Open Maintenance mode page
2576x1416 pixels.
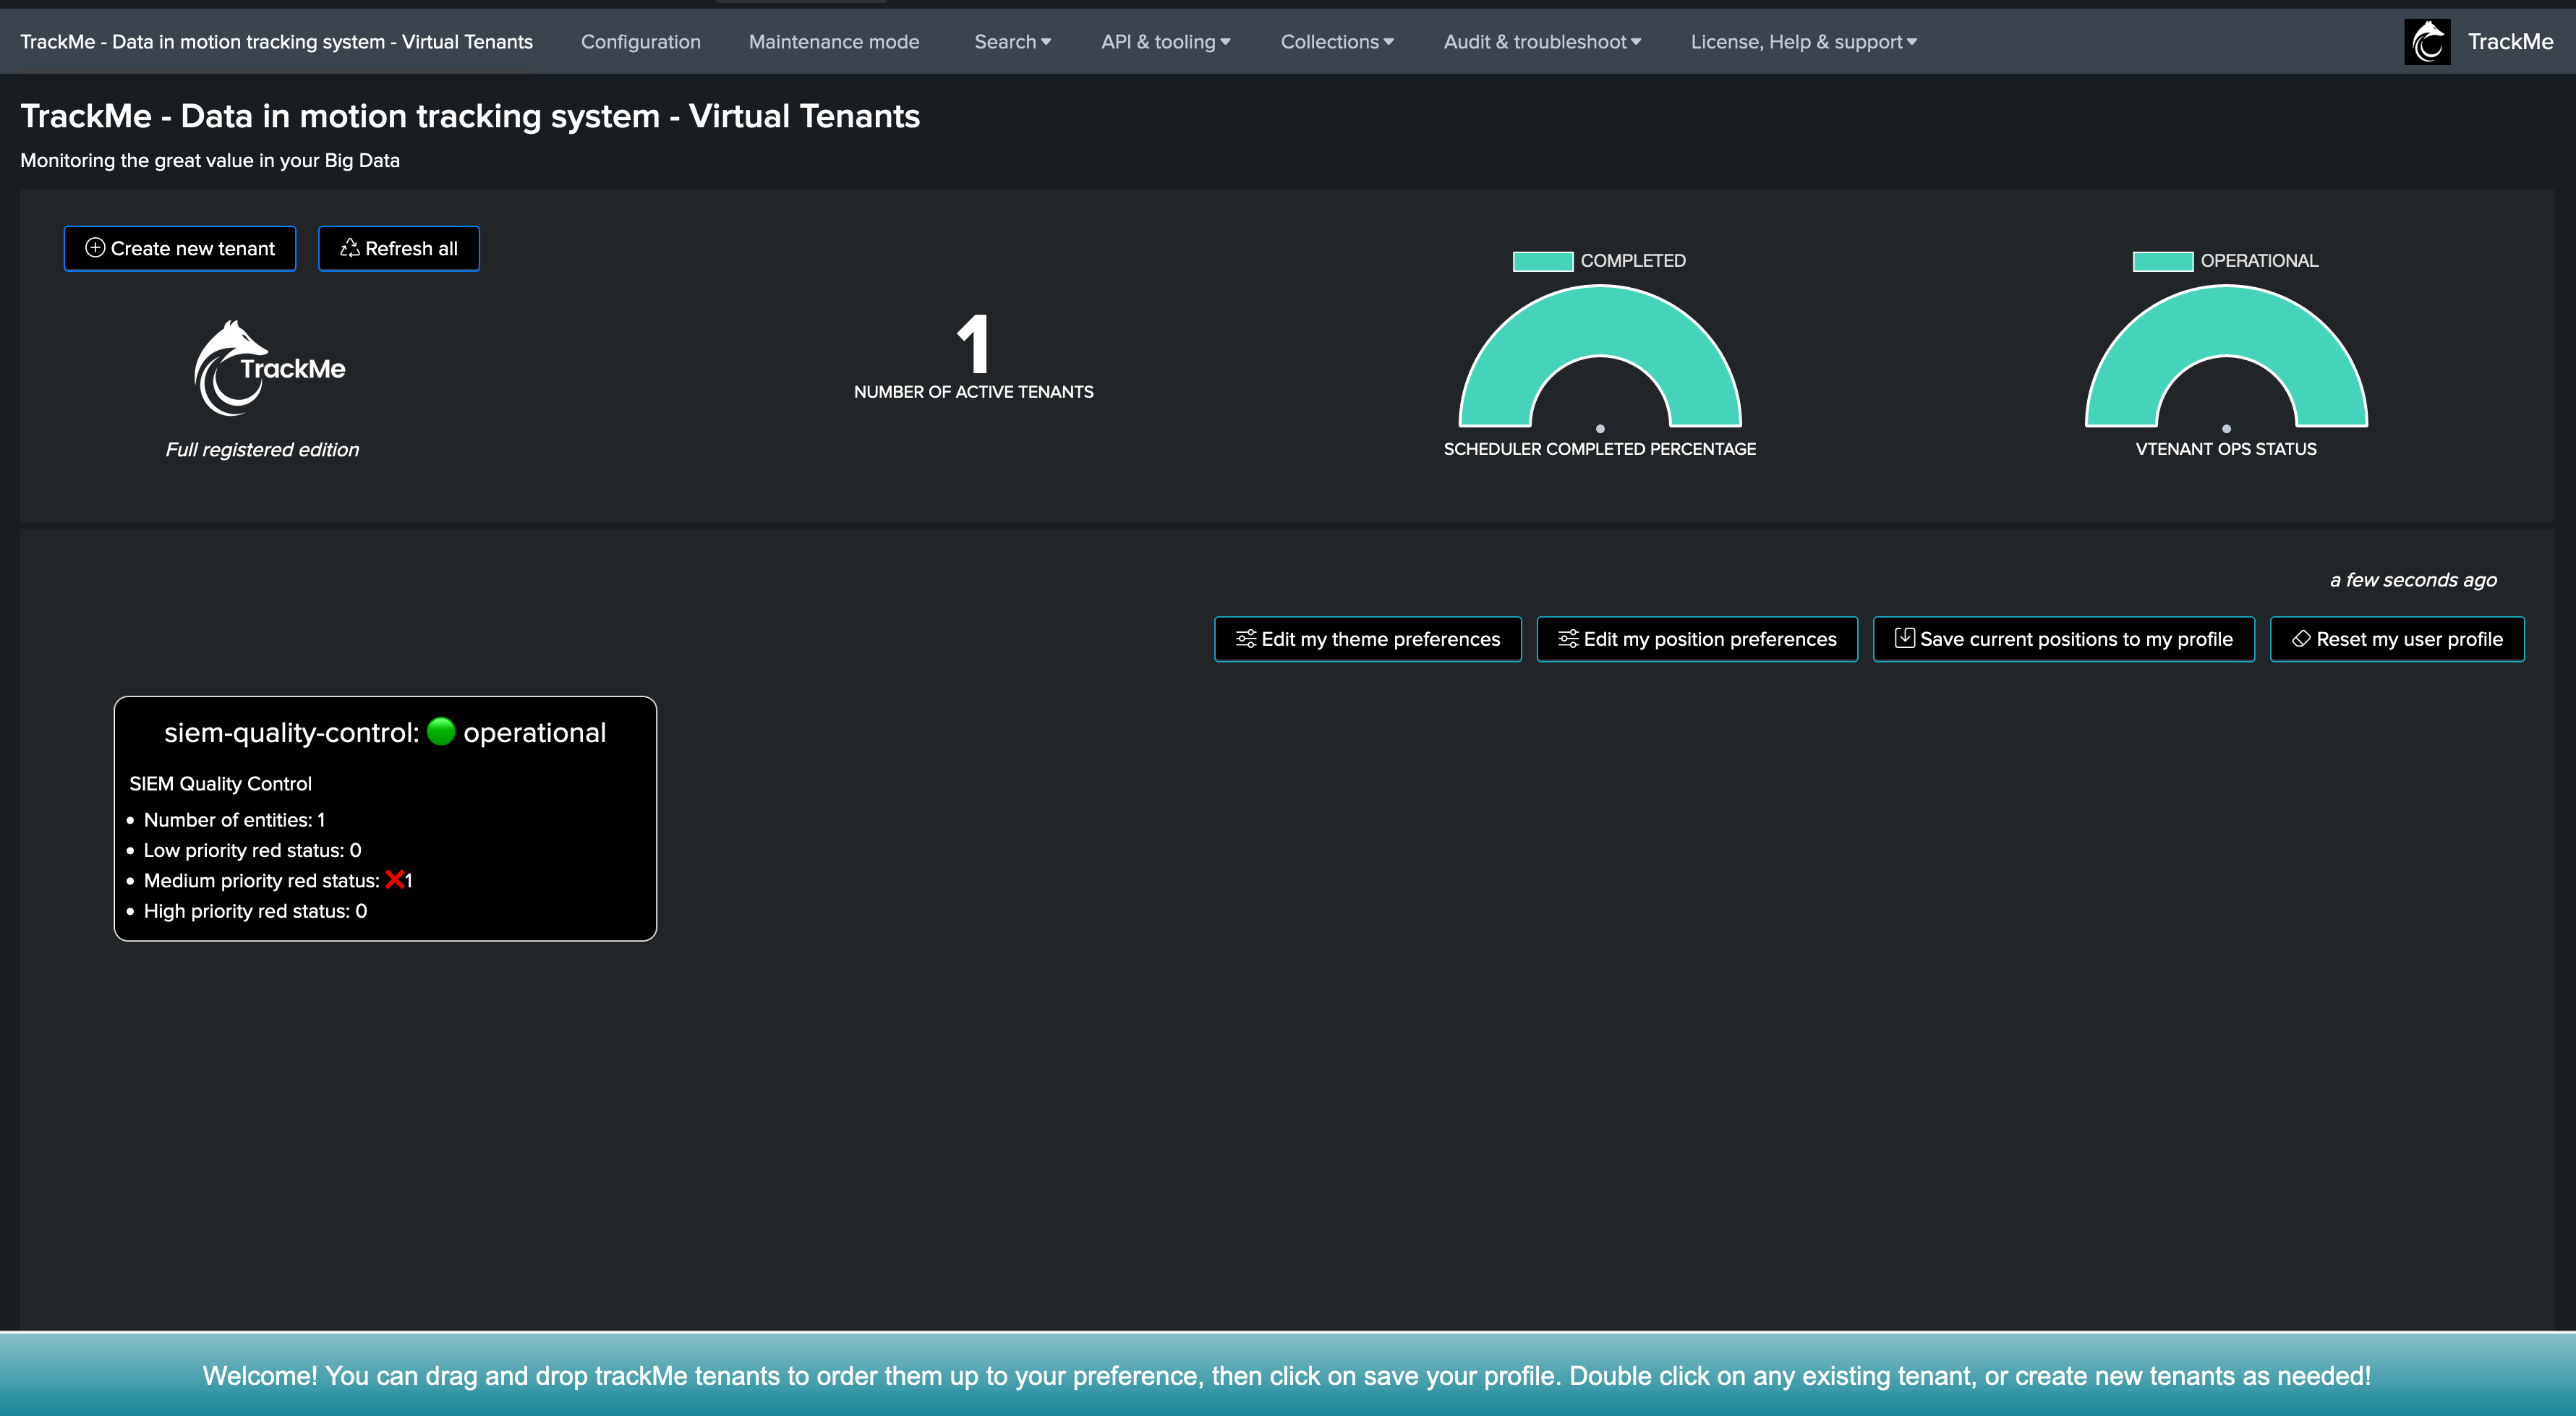click(x=833, y=42)
